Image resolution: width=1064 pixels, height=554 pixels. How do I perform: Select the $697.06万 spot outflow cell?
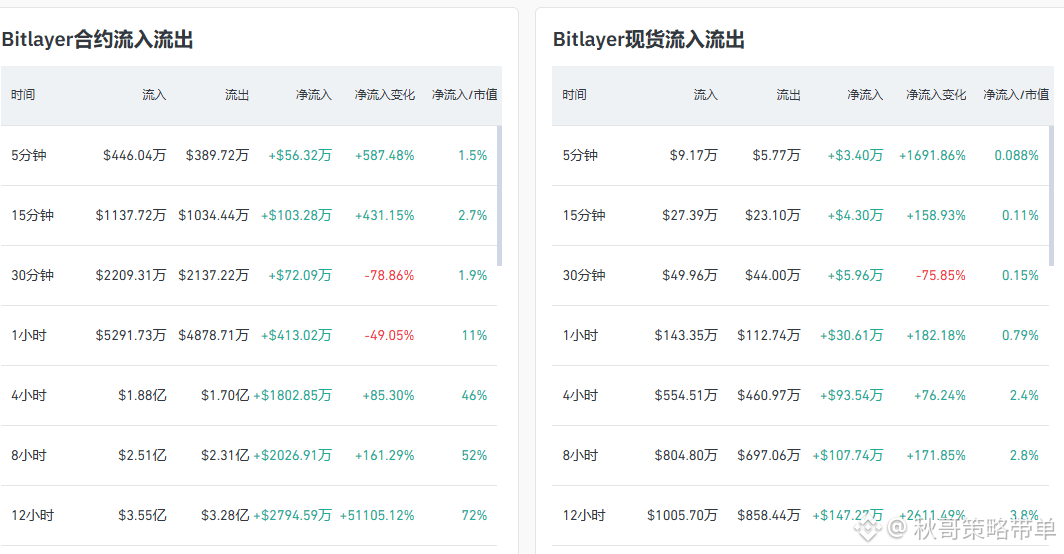pyautogui.click(x=769, y=455)
